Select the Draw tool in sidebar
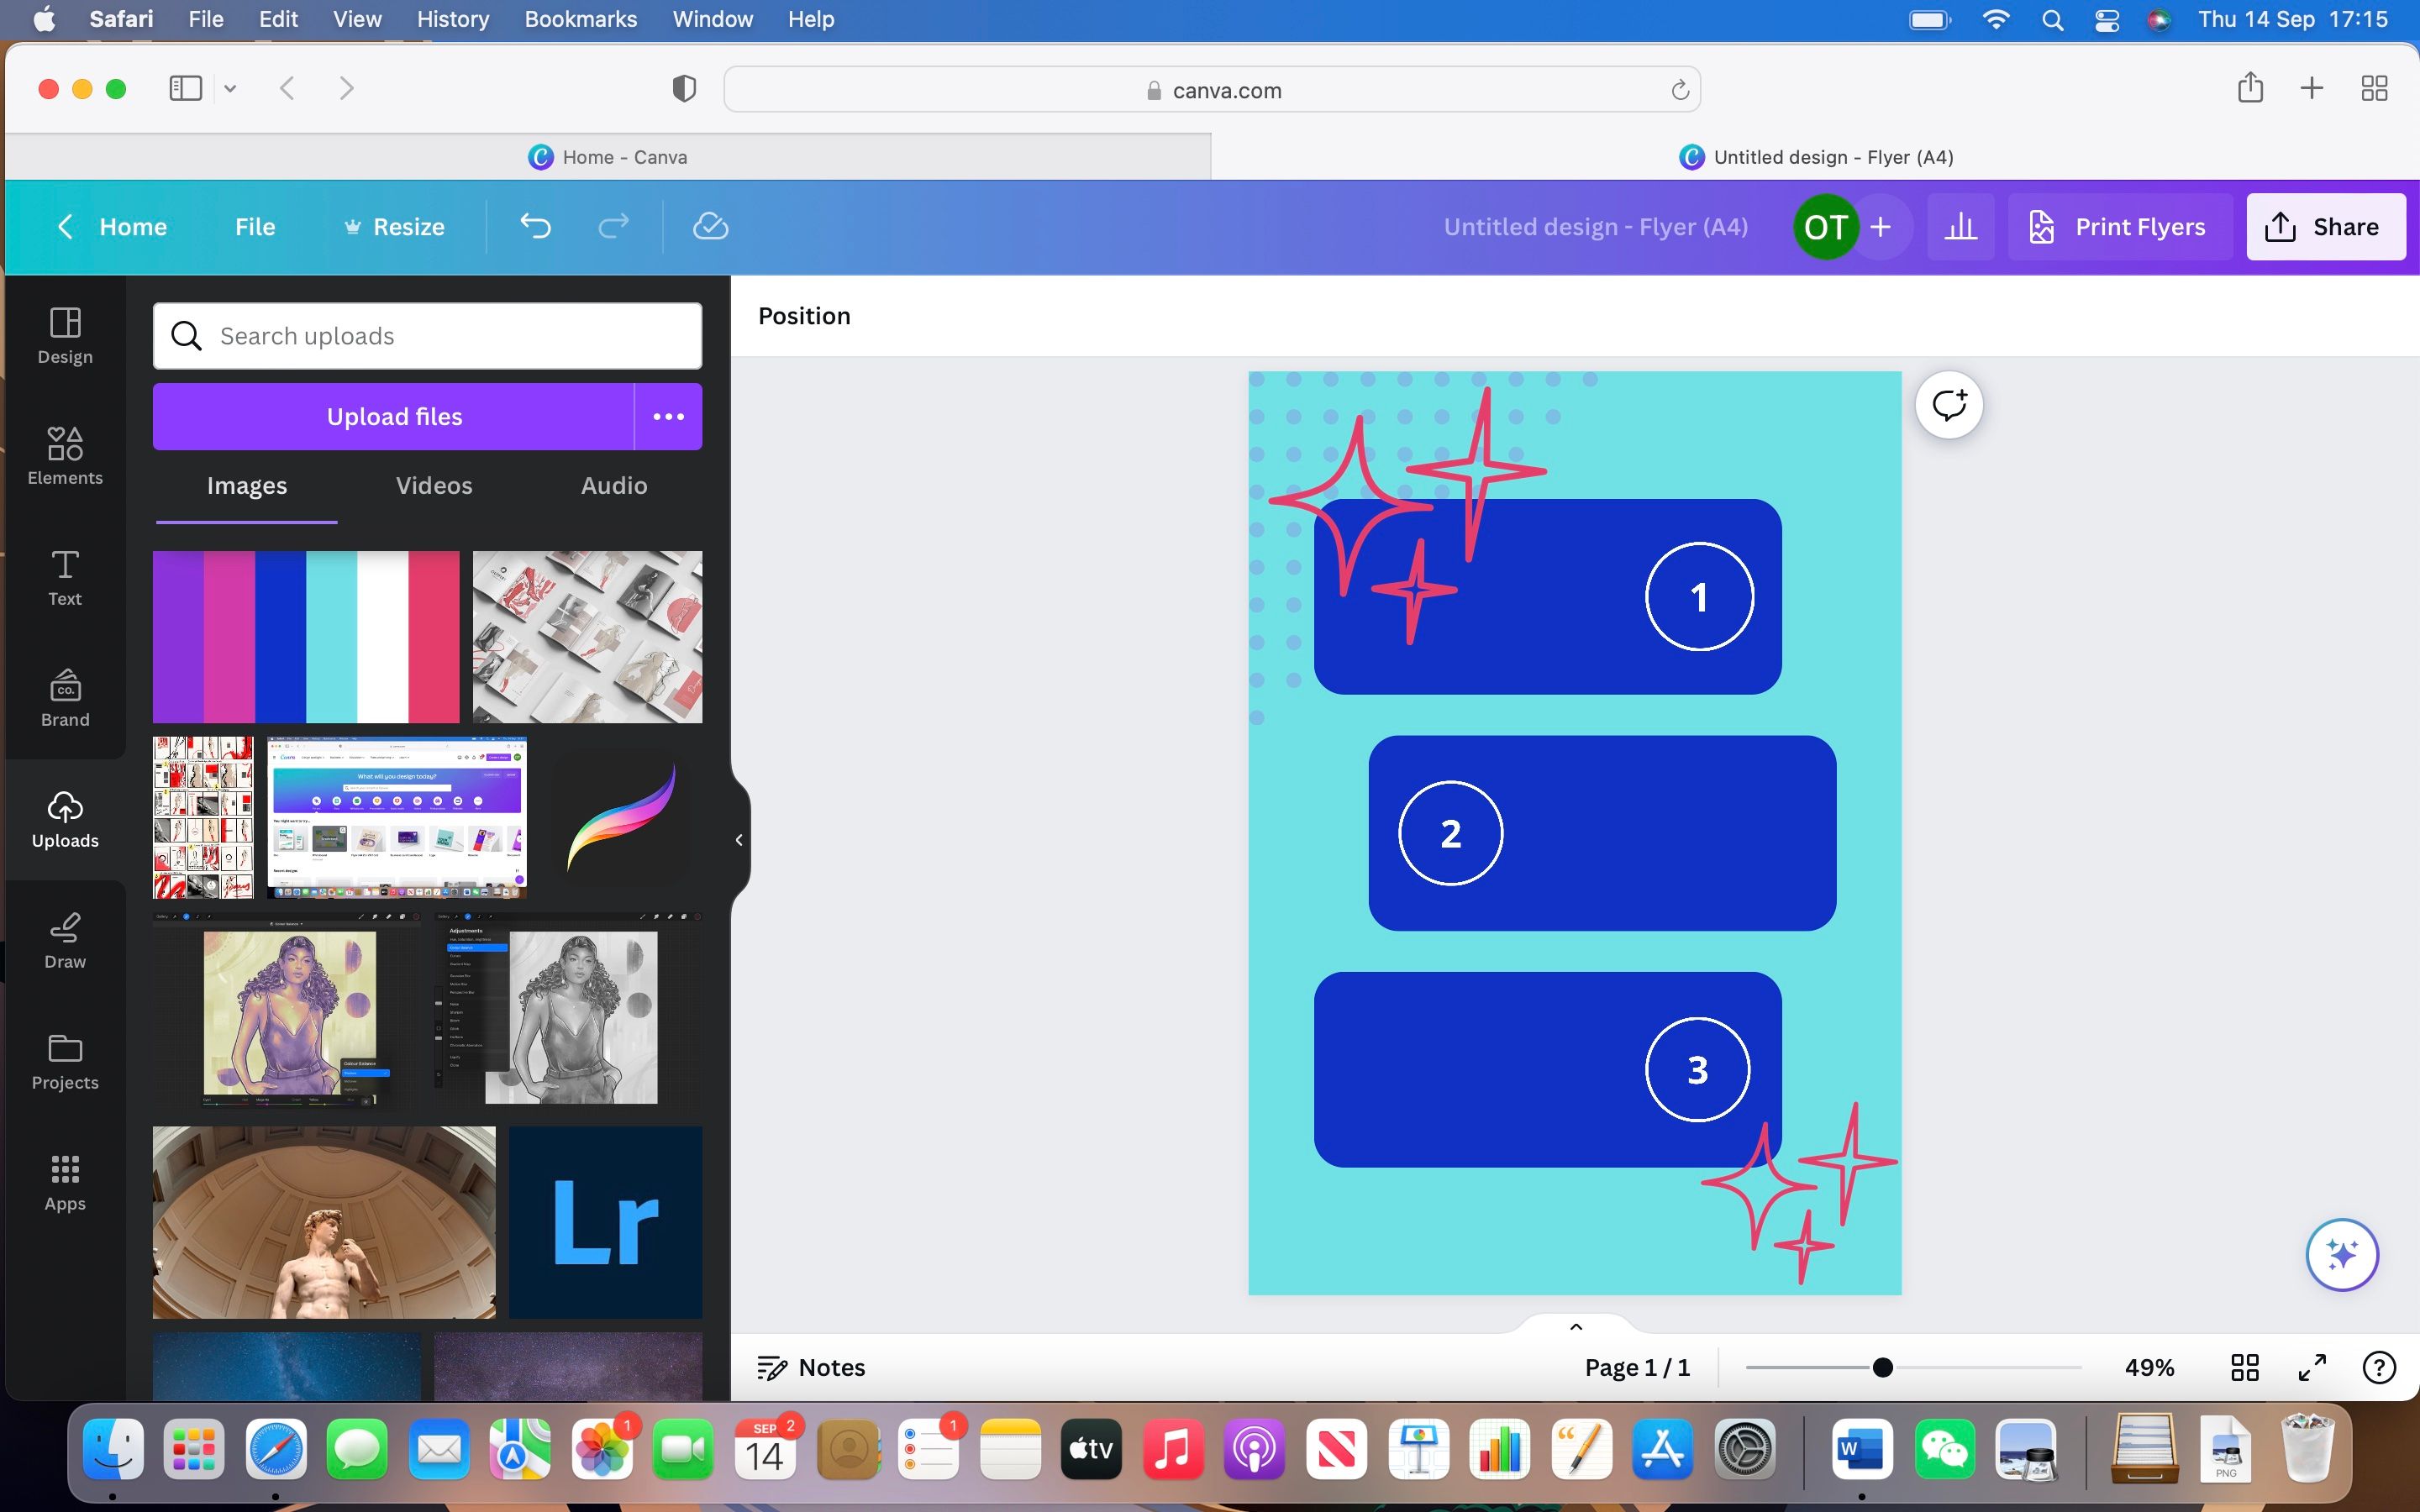This screenshot has height=1512, width=2420. point(66,939)
